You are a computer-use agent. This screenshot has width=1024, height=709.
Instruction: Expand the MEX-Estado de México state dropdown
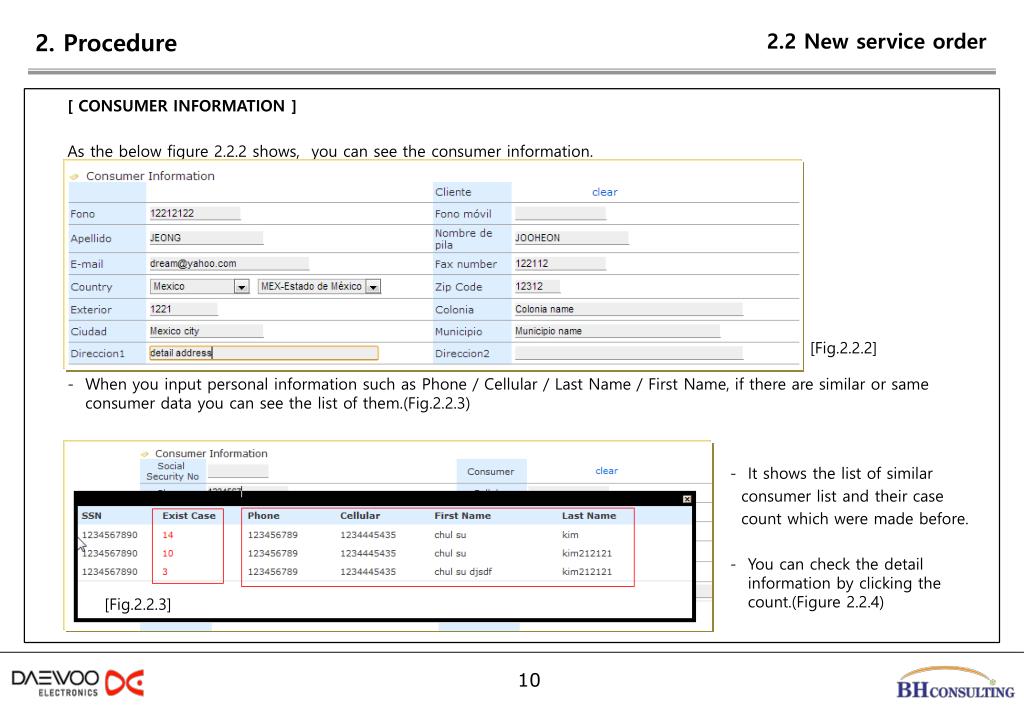tap(373, 287)
